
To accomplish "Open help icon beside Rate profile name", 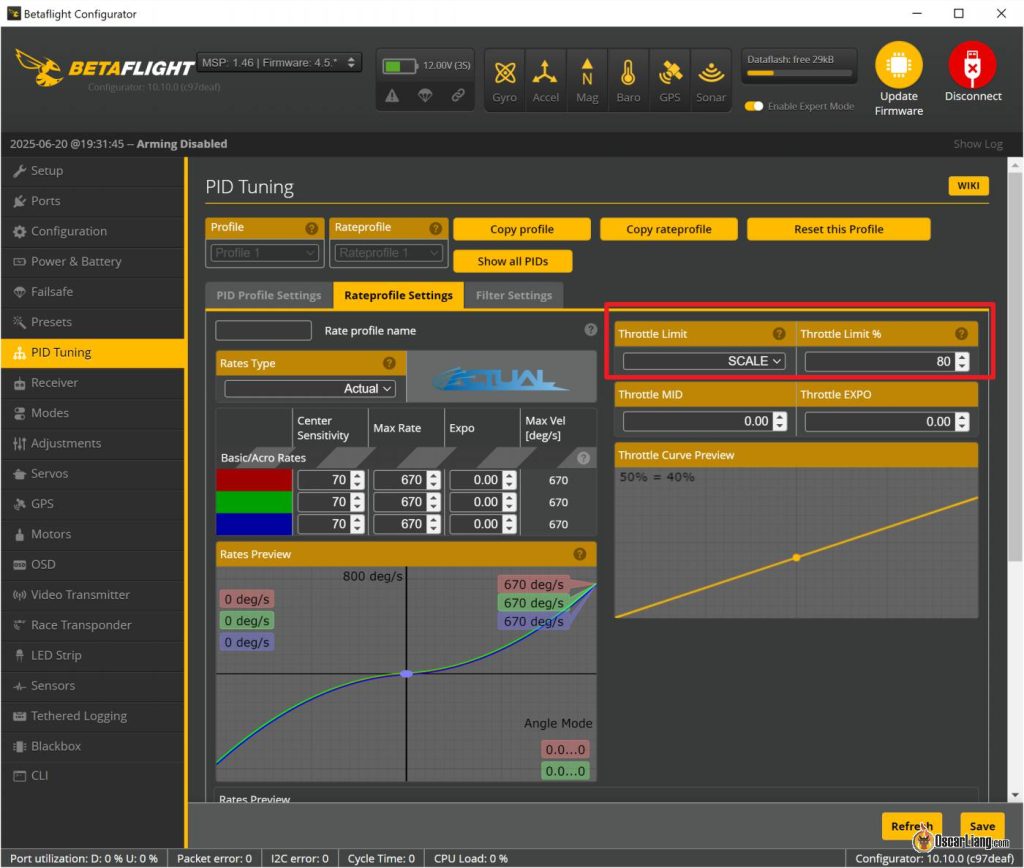I will click(x=590, y=330).
